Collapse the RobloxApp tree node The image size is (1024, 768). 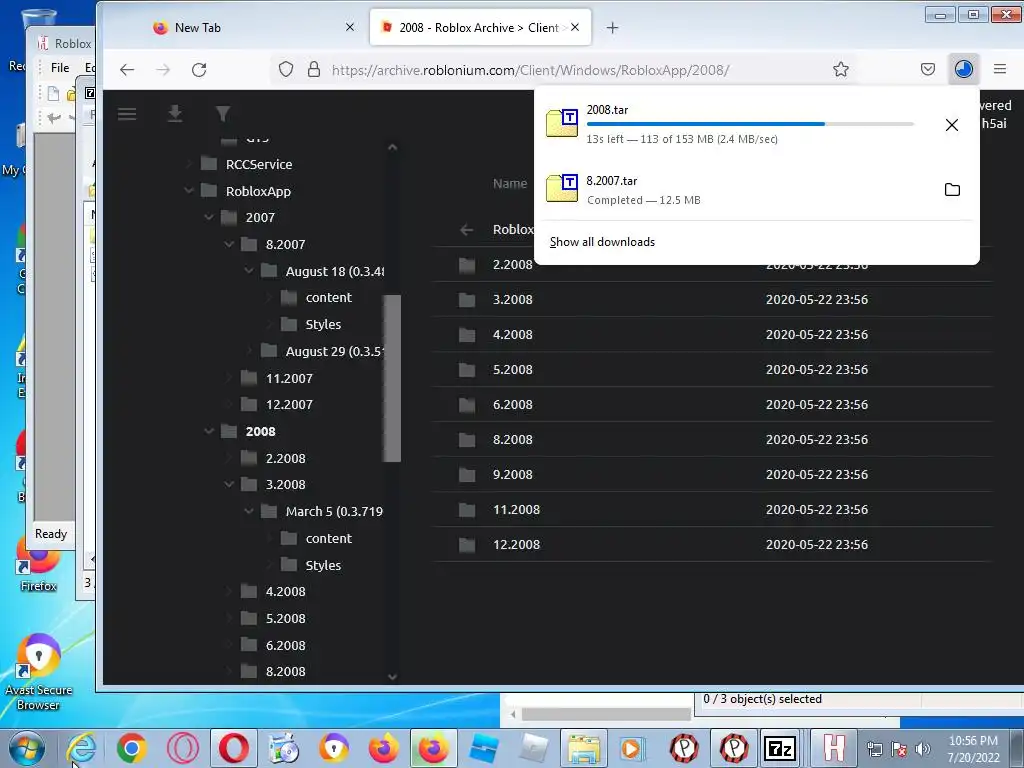pyautogui.click(x=189, y=191)
